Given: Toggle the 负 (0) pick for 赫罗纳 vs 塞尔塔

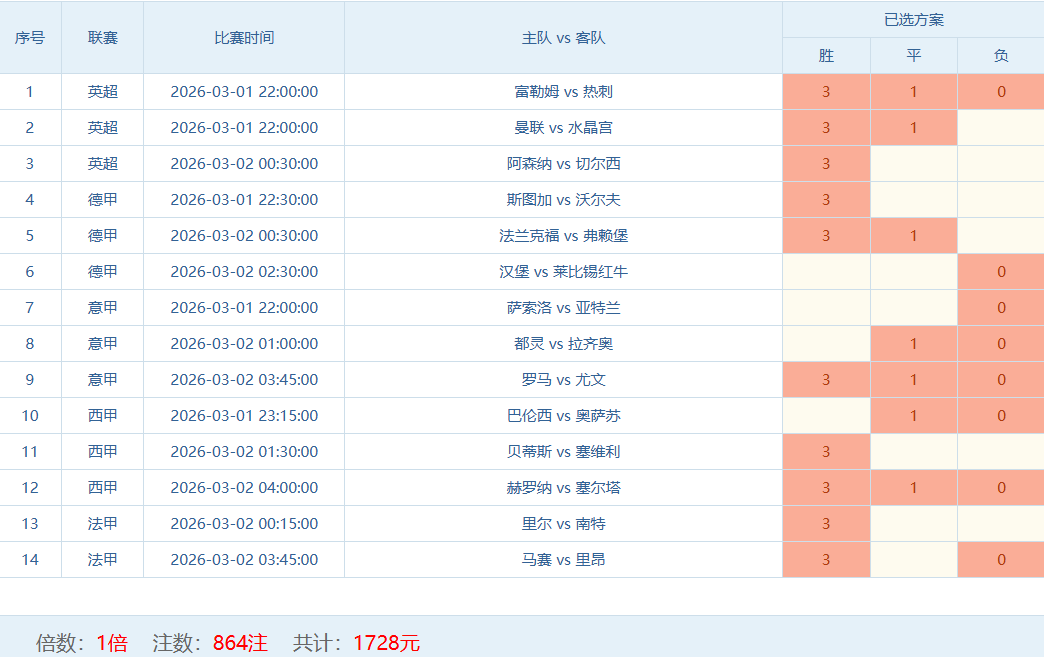Looking at the screenshot, I should (x=1000, y=488).
